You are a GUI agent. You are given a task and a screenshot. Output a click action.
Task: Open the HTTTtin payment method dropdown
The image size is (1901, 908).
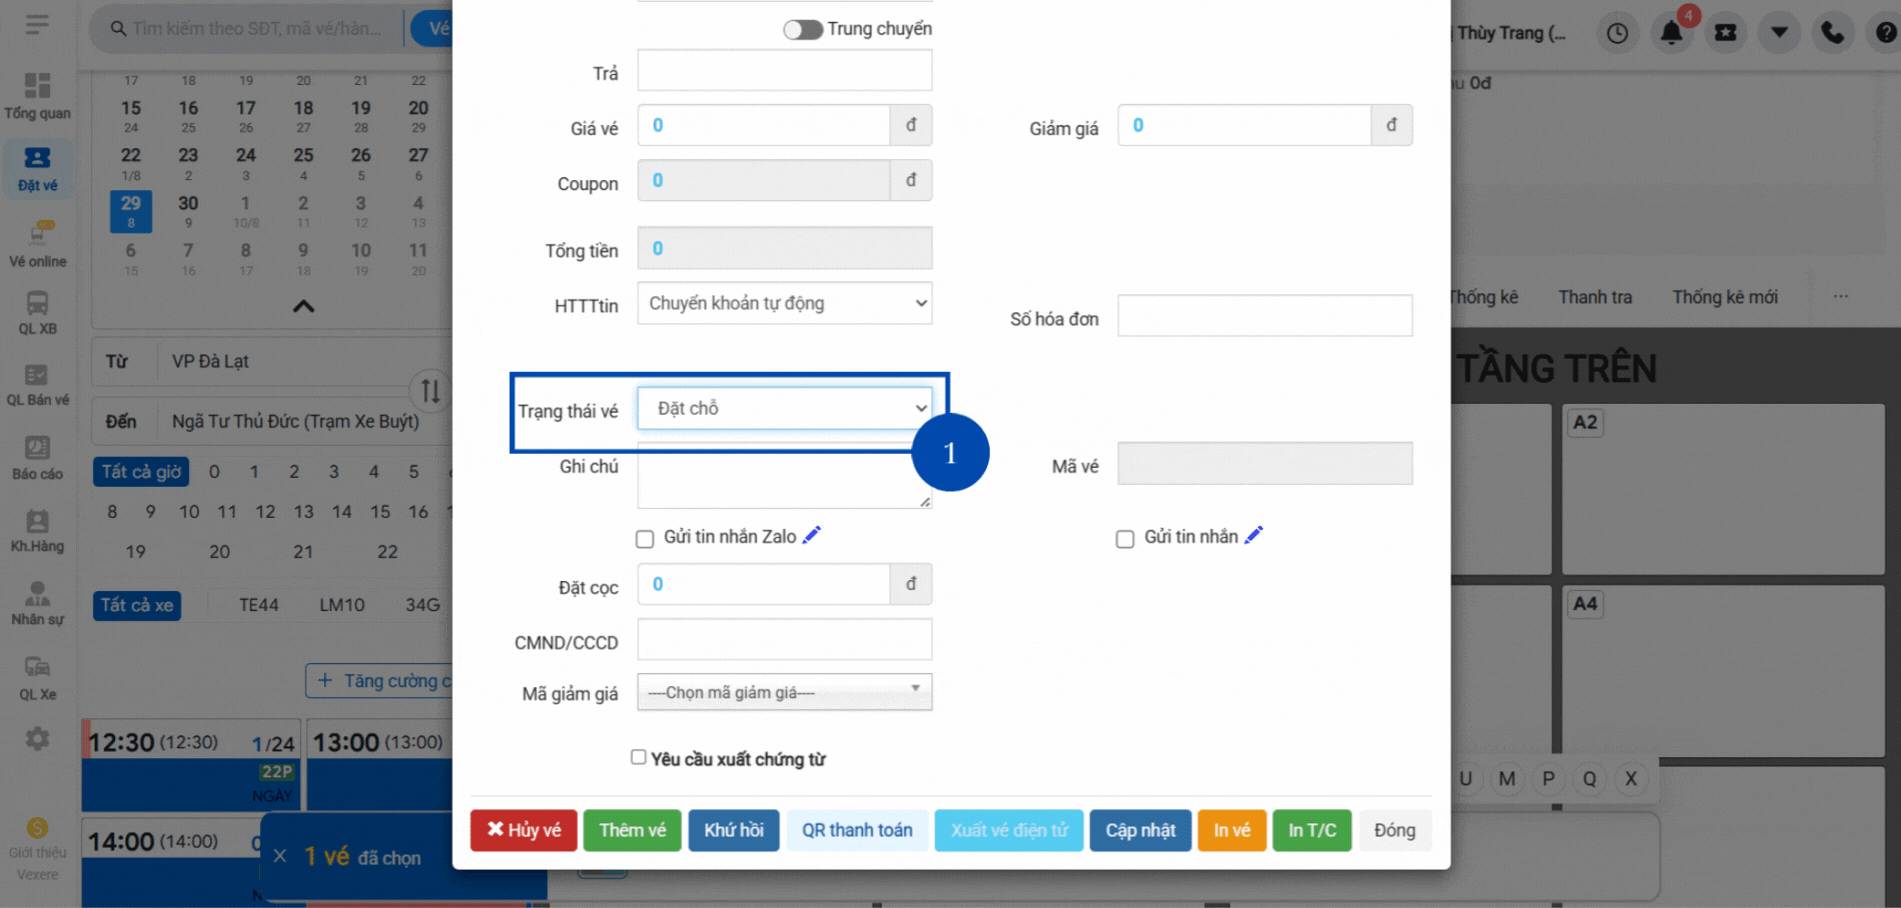tap(785, 304)
